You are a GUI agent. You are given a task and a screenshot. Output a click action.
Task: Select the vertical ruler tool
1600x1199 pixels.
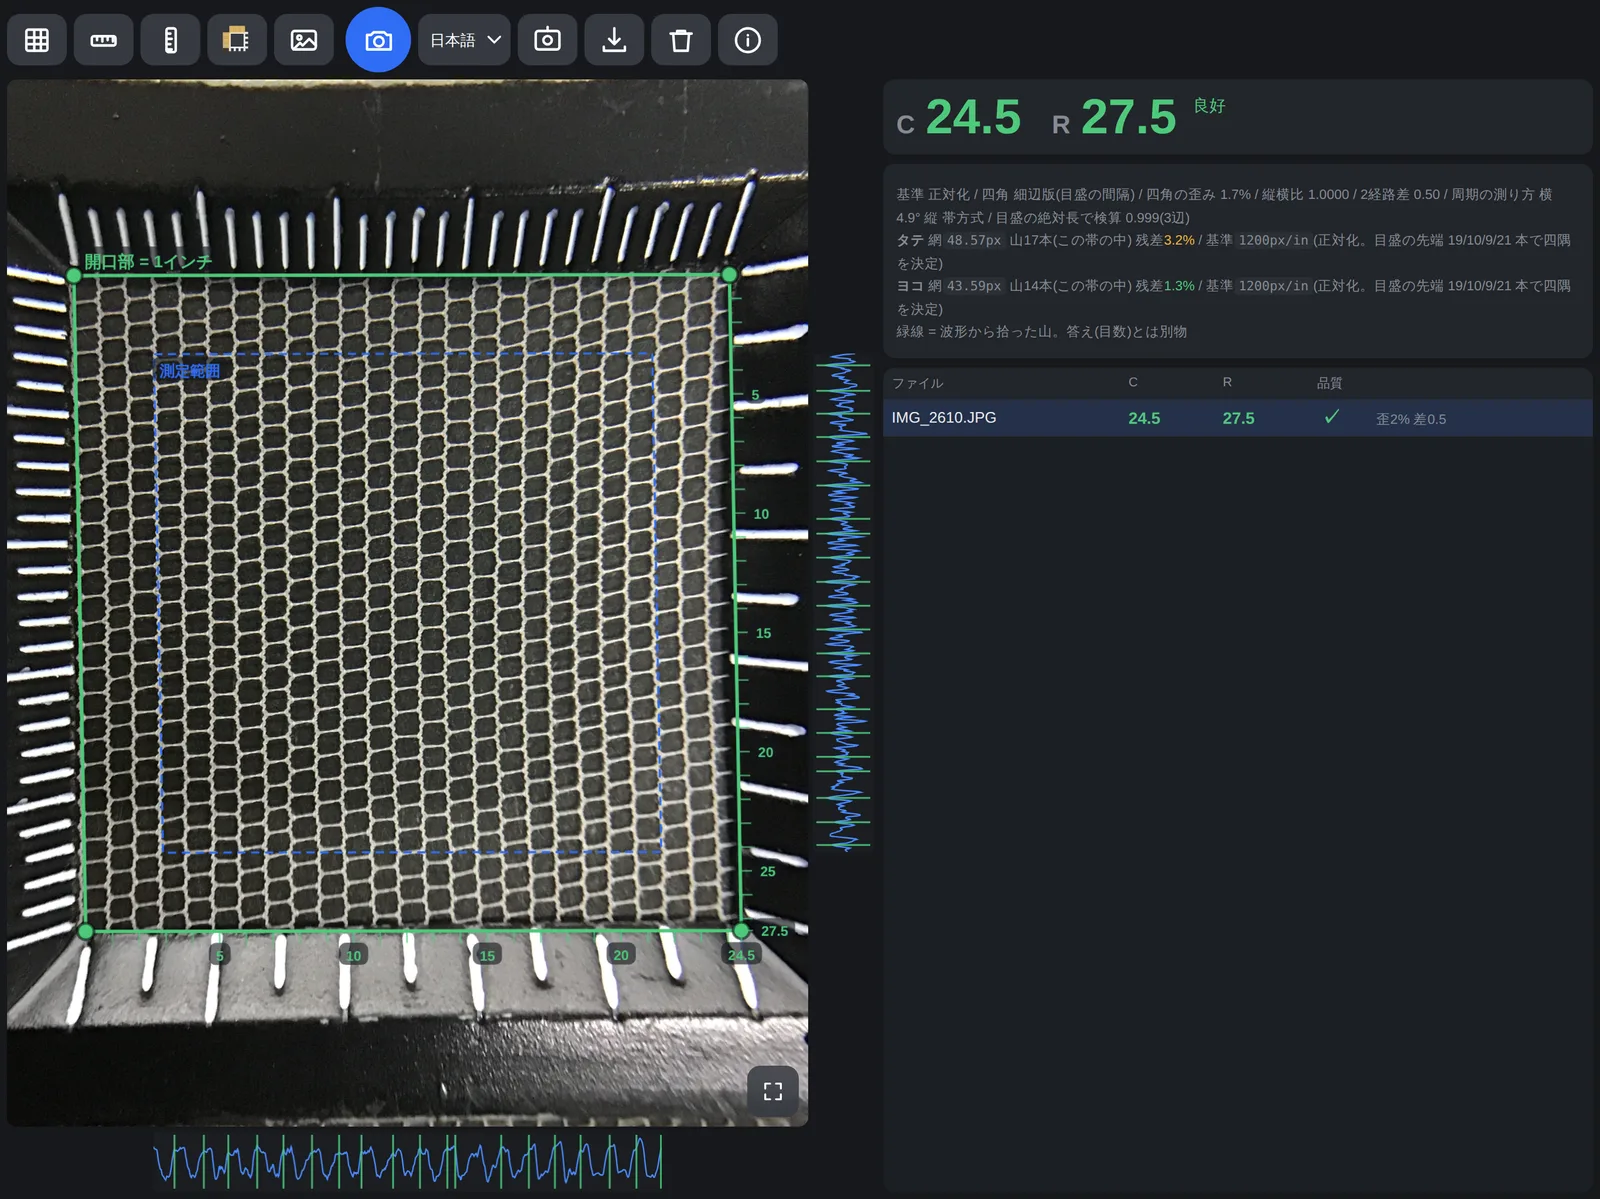pos(171,40)
